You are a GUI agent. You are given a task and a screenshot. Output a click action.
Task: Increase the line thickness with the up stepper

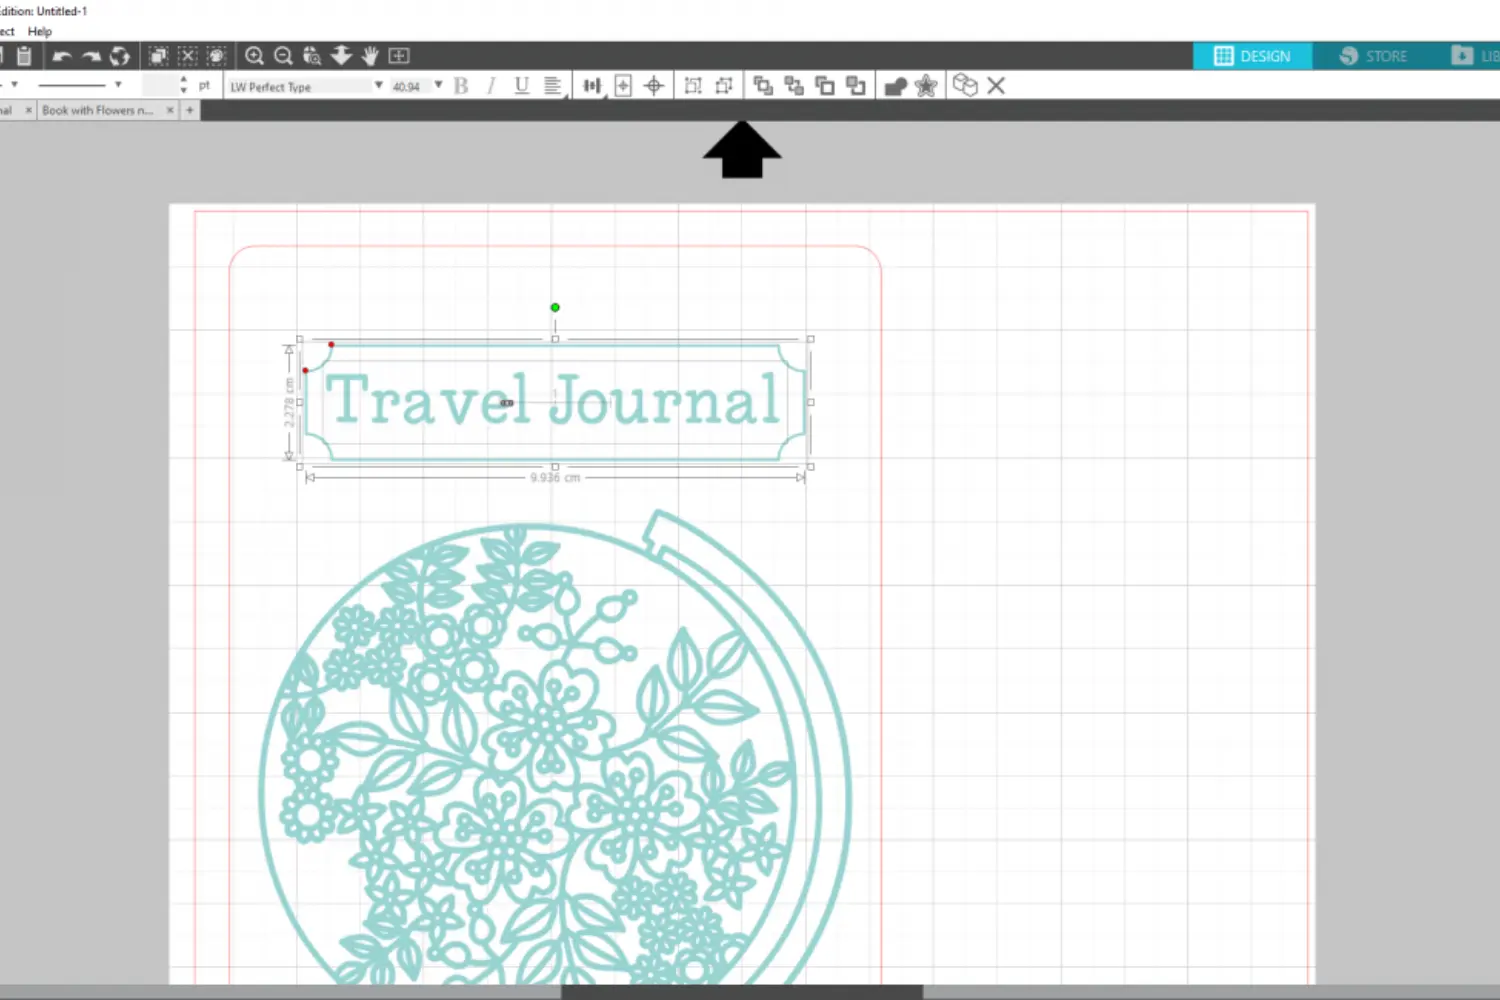183,80
